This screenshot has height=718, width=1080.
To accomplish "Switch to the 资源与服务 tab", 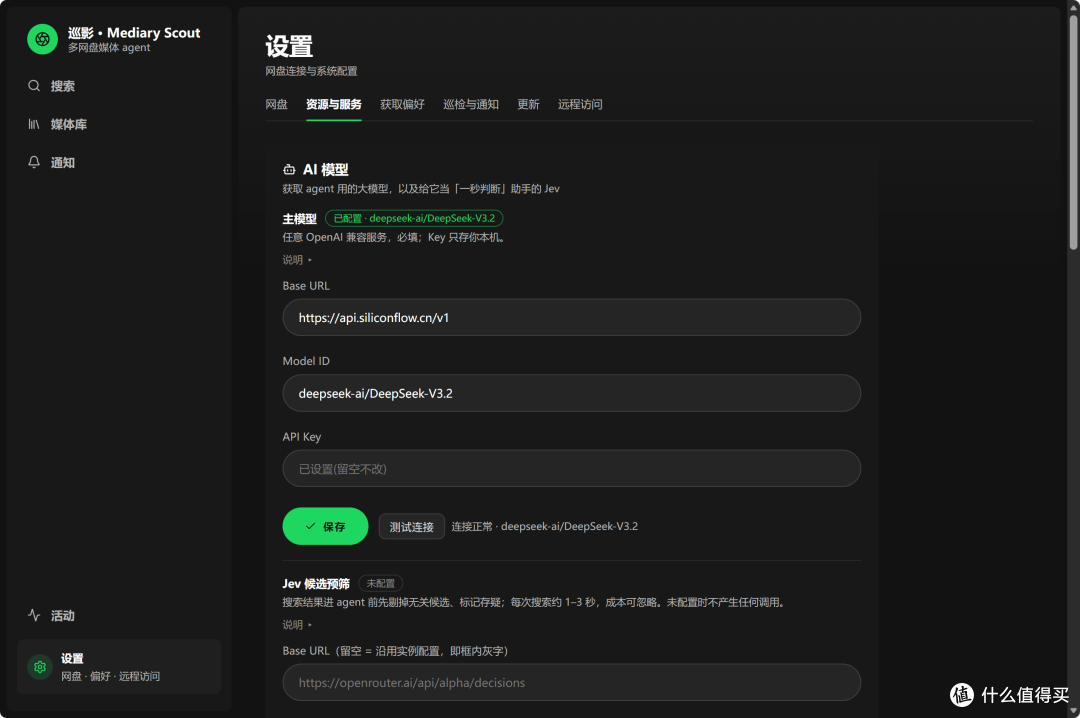I will (333, 104).
